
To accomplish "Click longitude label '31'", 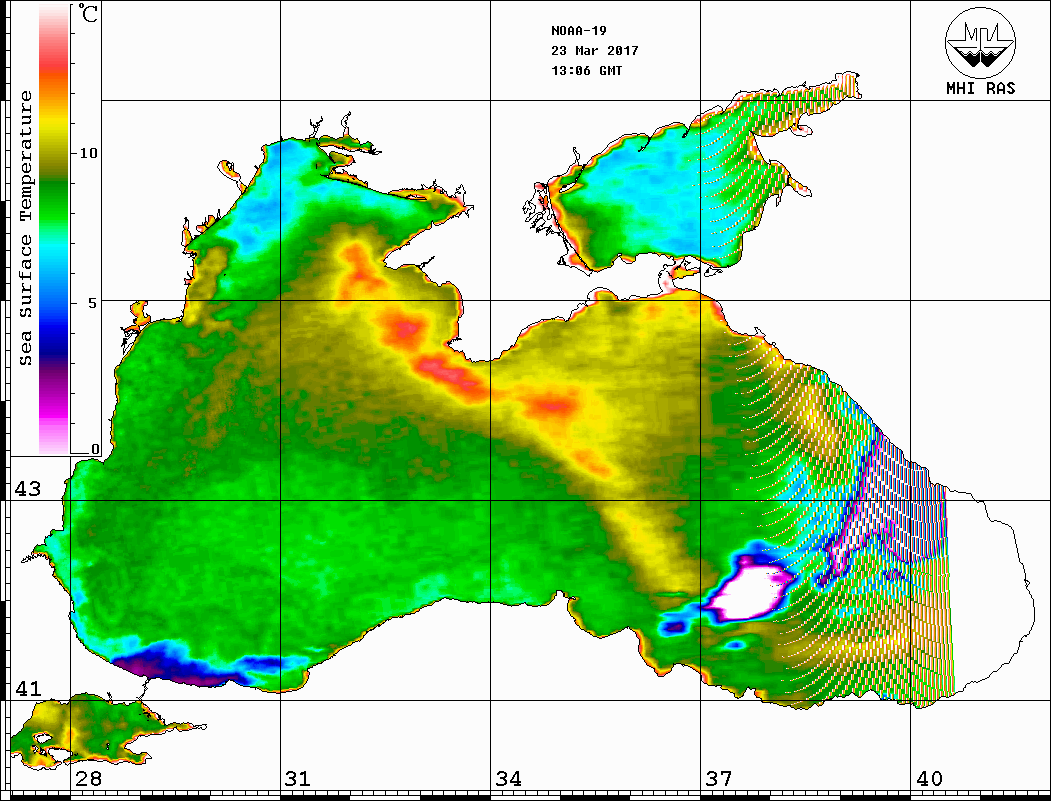I will tap(298, 778).
